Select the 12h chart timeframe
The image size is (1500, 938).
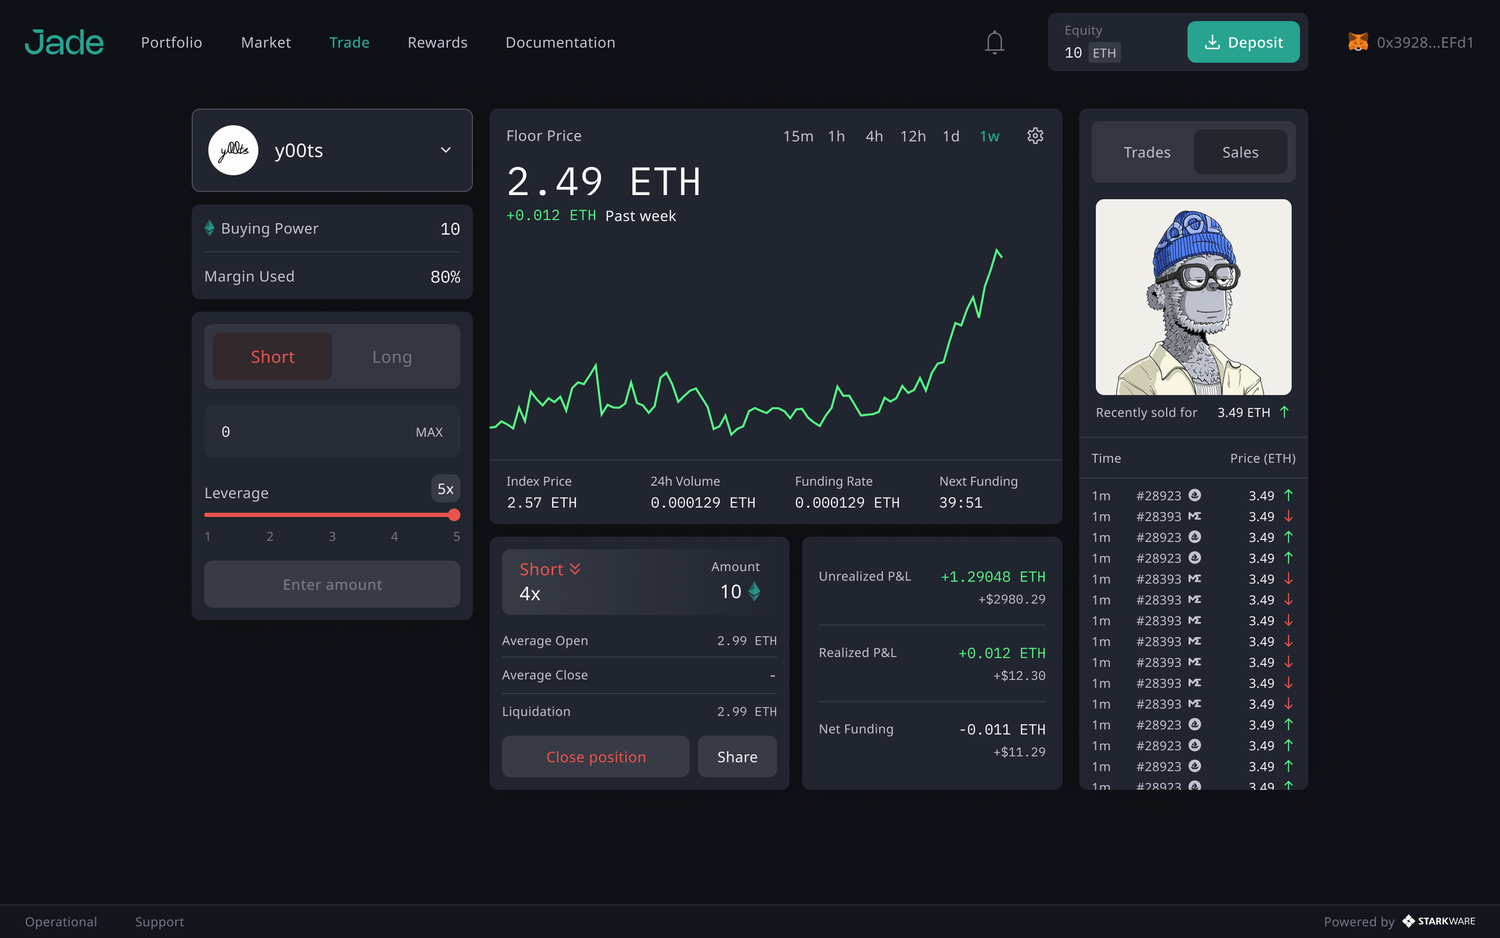pos(913,136)
